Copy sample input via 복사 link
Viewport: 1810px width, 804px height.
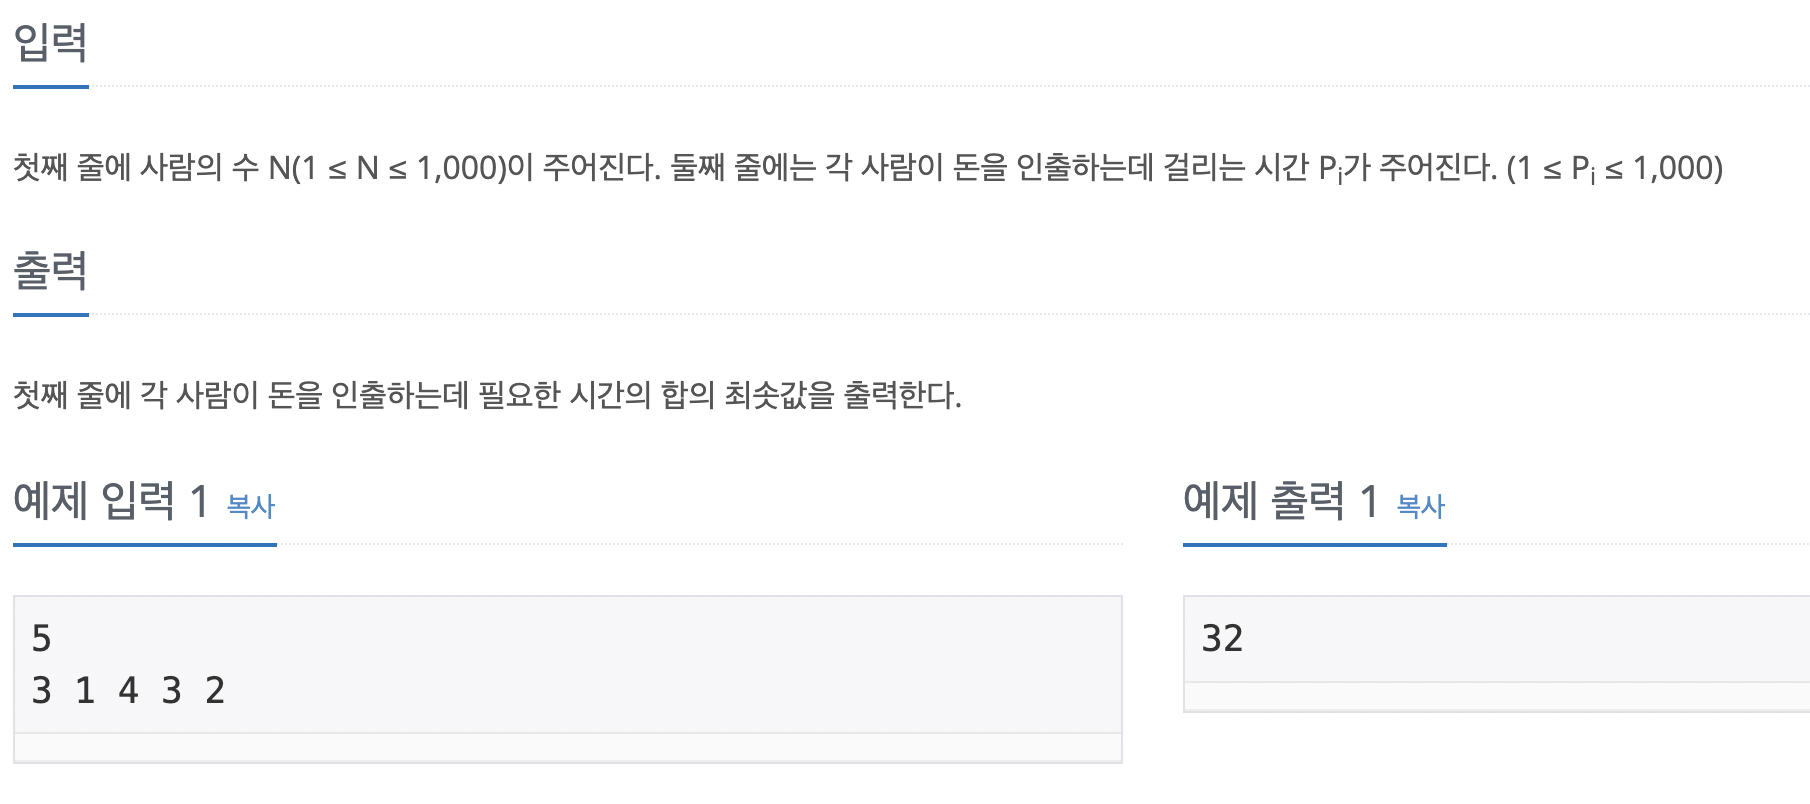coord(251,506)
